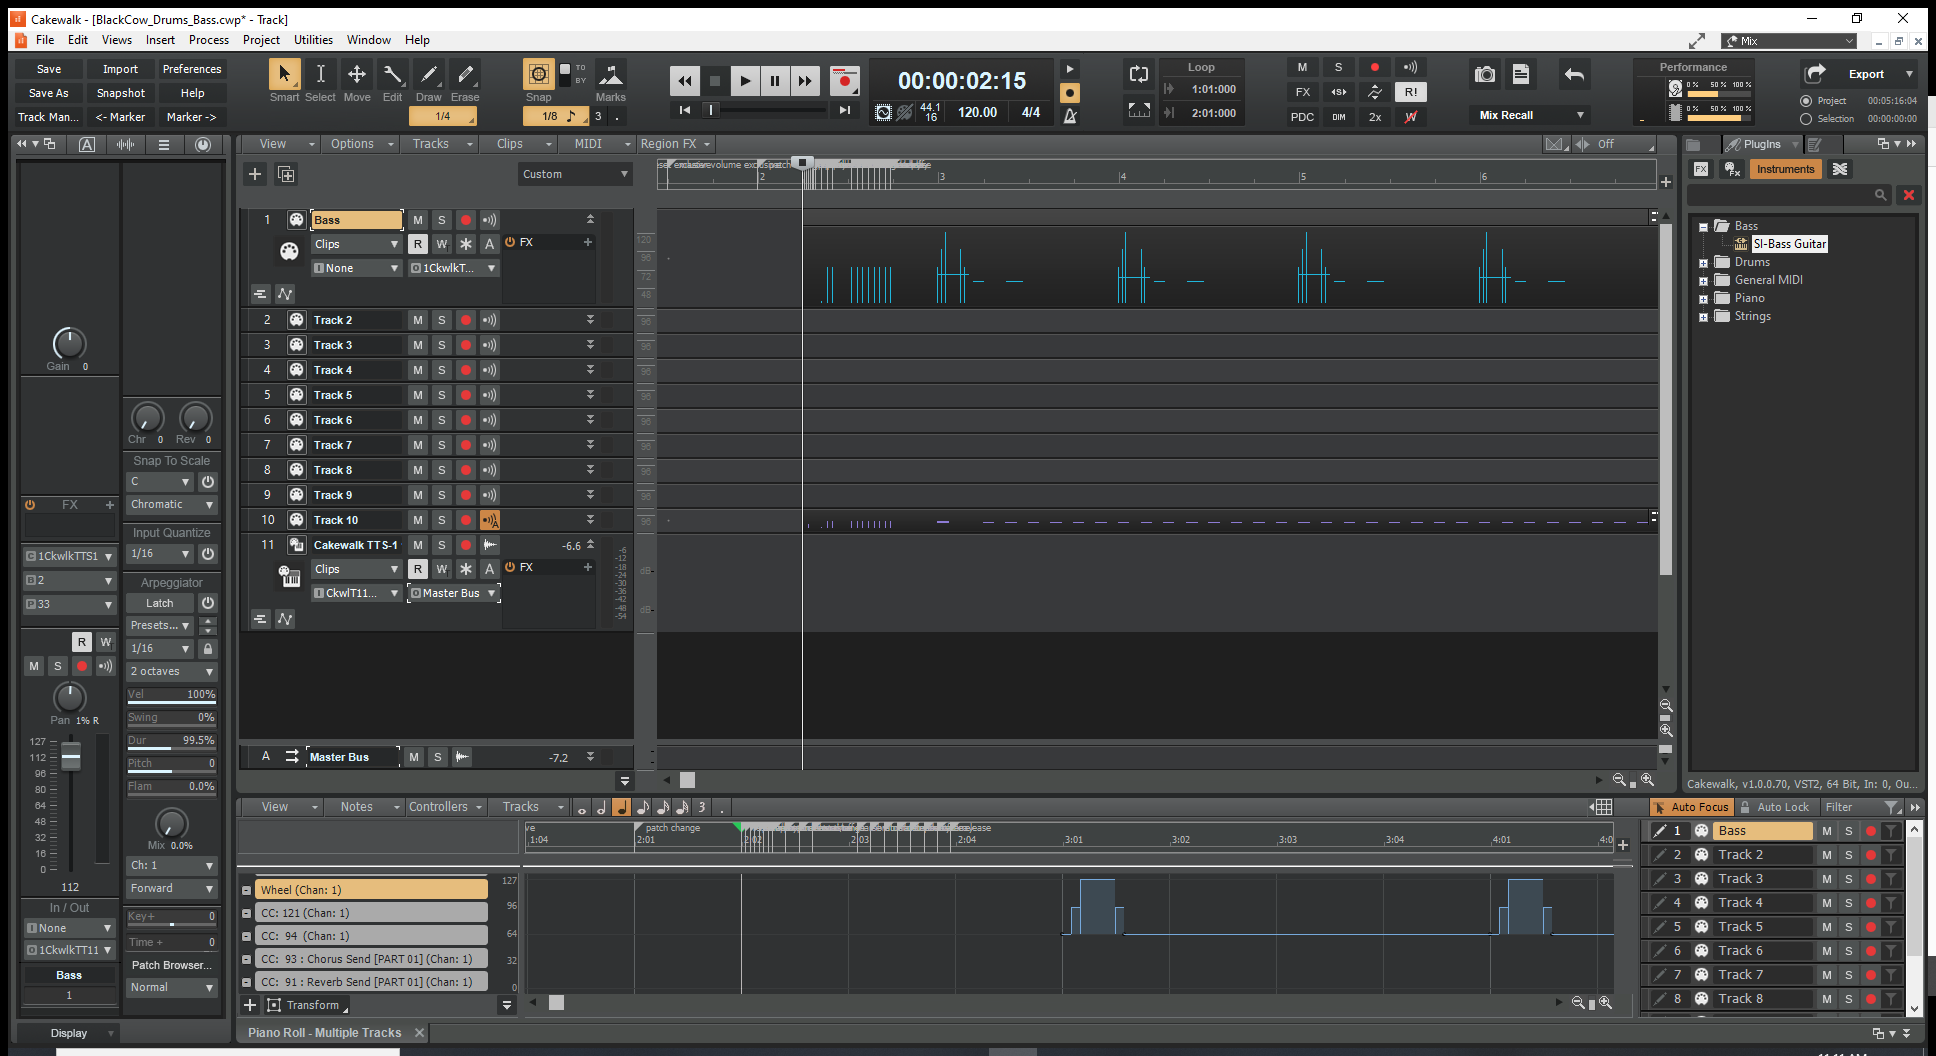
Task: Click the red X clear-search icon
Action: coord(1909,195)
